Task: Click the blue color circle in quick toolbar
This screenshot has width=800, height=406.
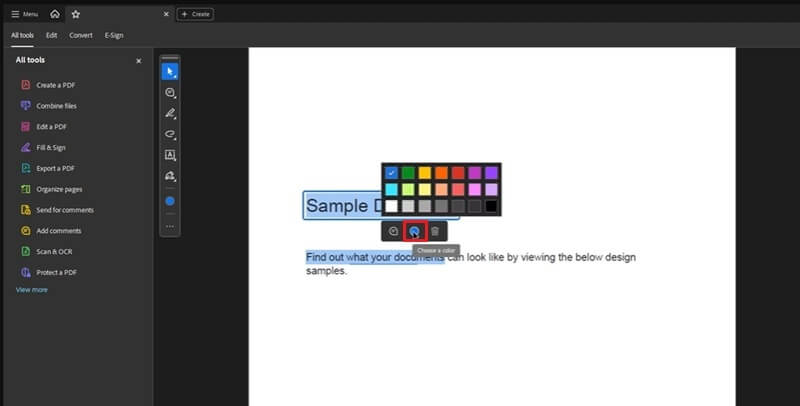Action: tap(170, 201)
